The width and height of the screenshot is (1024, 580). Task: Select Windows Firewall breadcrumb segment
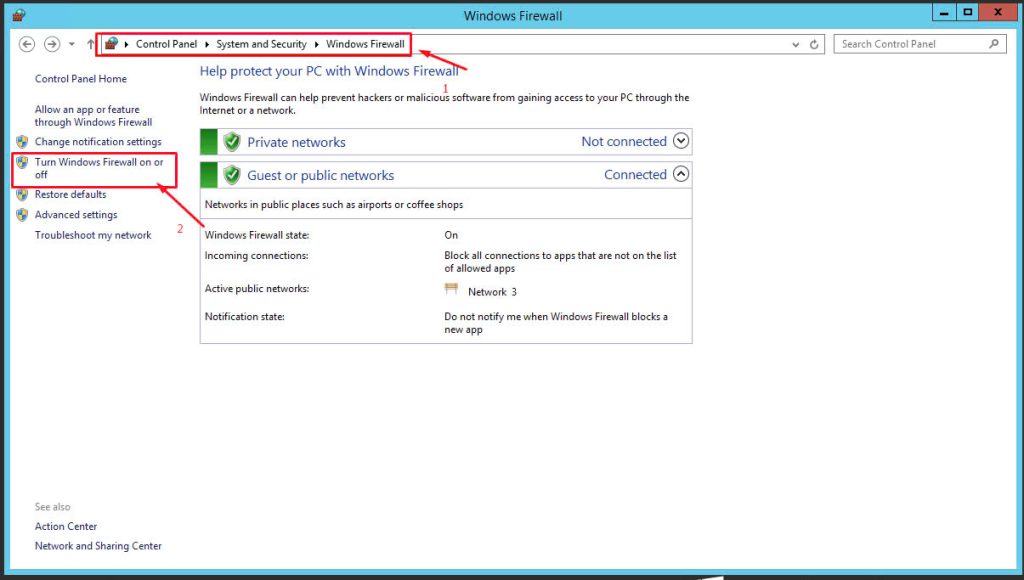click(365, 44)
